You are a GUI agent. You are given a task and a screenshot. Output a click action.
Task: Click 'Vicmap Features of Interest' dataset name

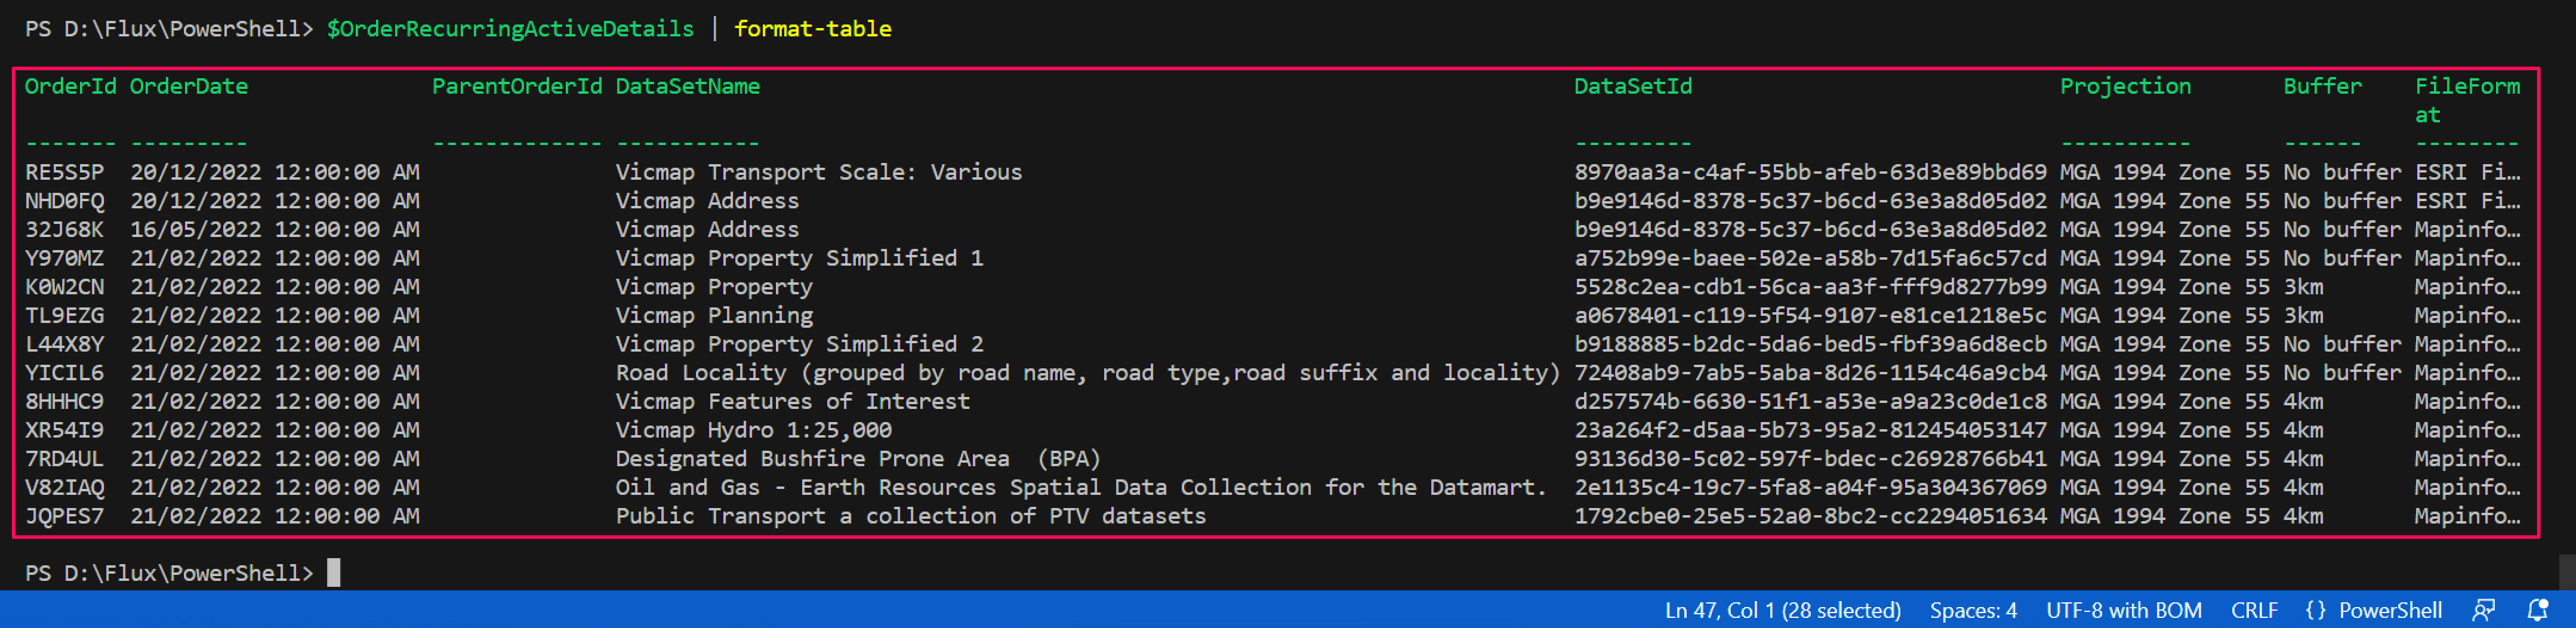(793, 401)
